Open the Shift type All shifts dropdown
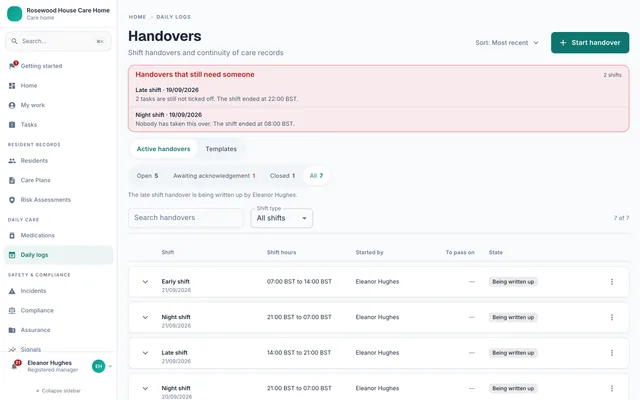Screen dimensions: 640x400 281,218
